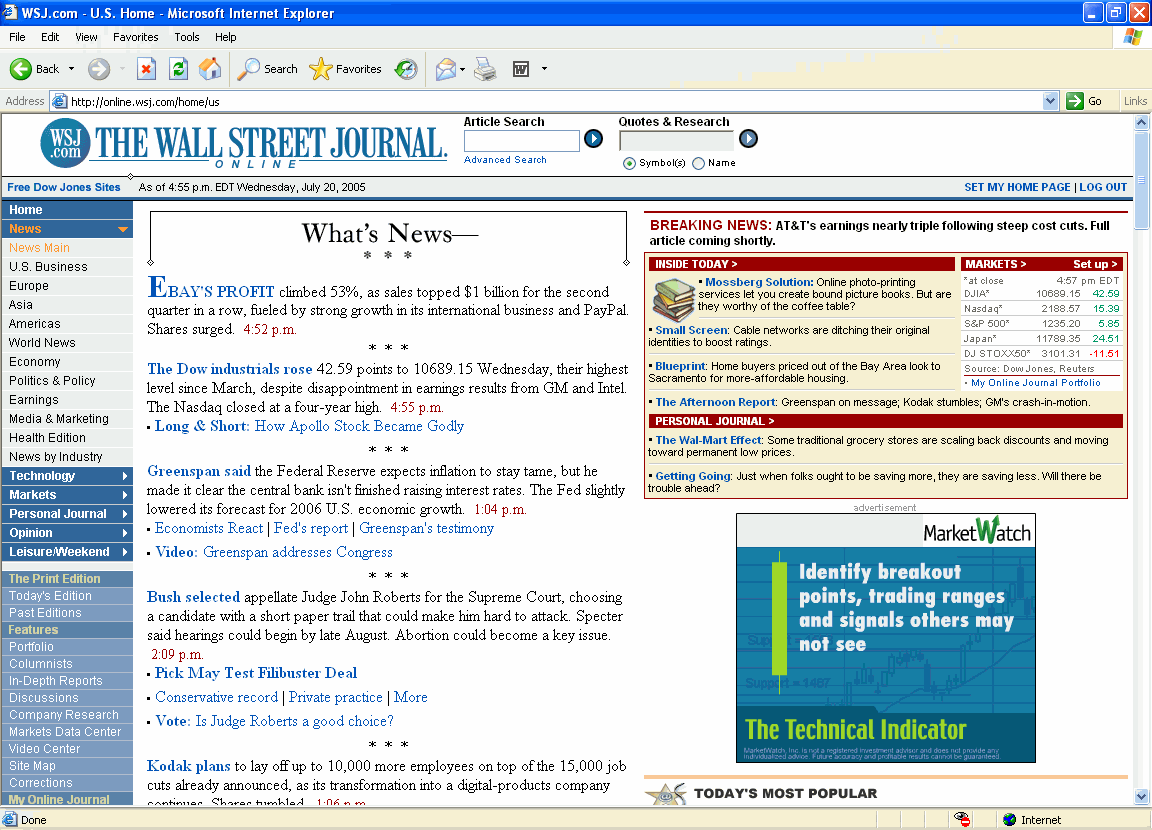Click the page's vertical scrollbar down arrow

click(x=1142, y=797)
